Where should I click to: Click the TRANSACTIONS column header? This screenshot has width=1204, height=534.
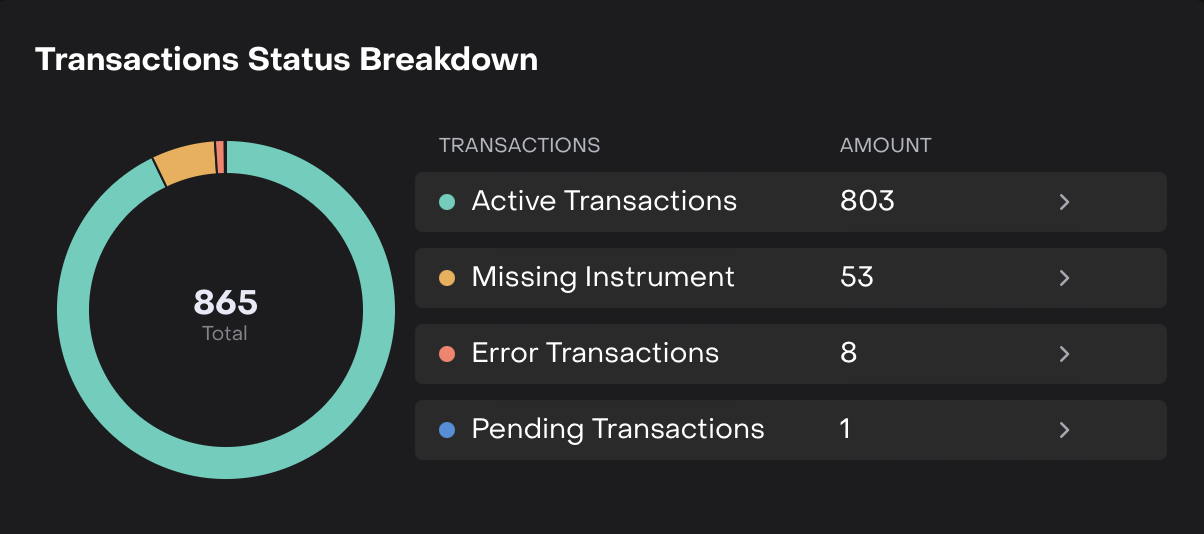(519, 145)
